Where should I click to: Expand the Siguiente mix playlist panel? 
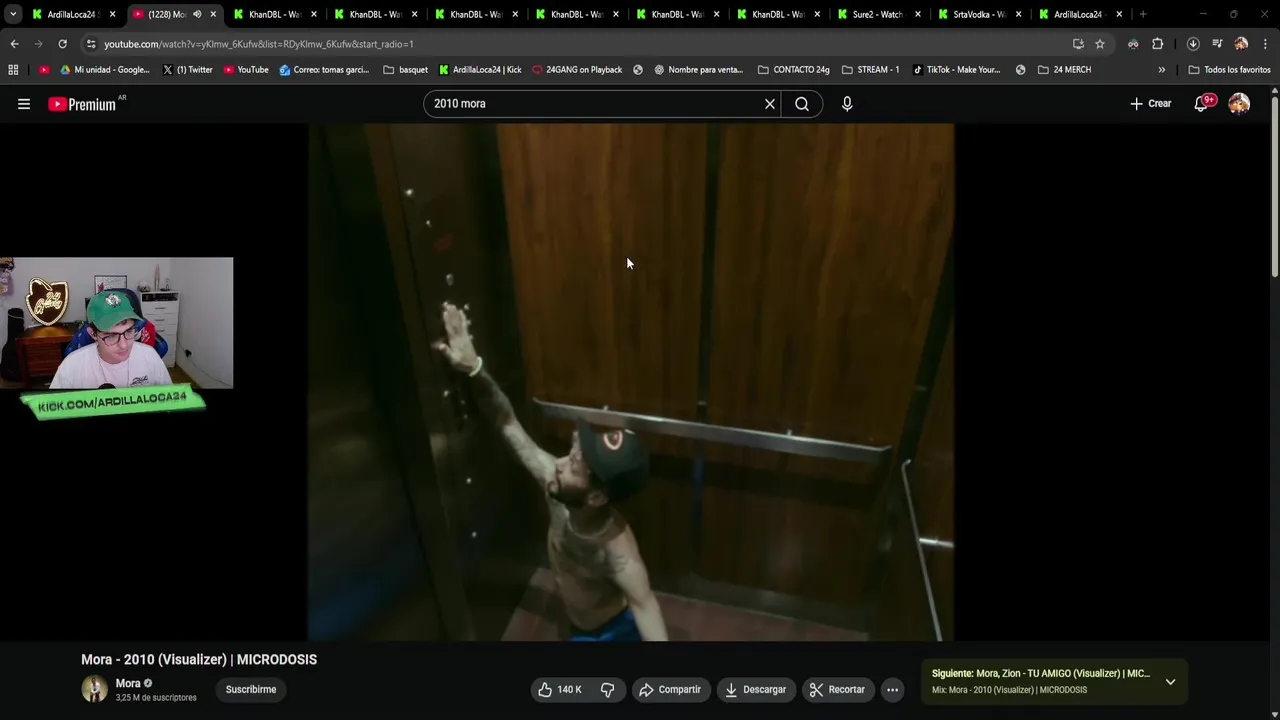[1170, 682]
